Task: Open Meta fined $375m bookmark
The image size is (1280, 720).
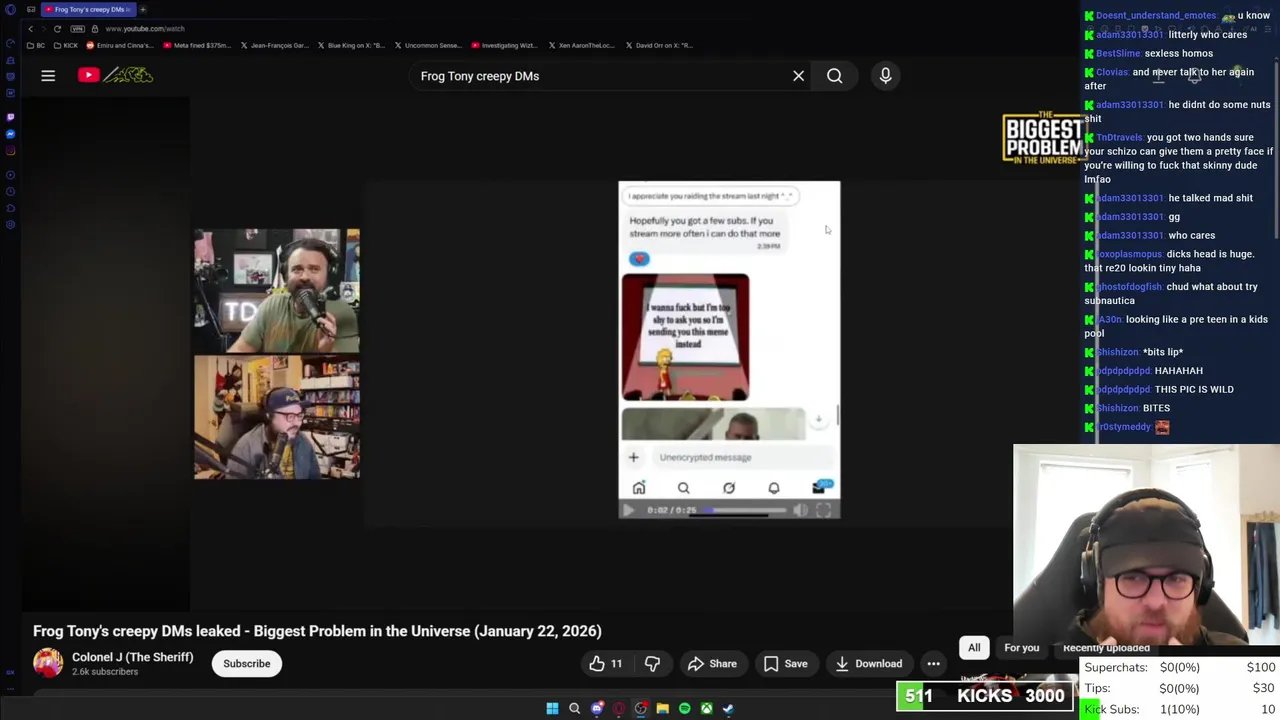Action: [196, 45]
